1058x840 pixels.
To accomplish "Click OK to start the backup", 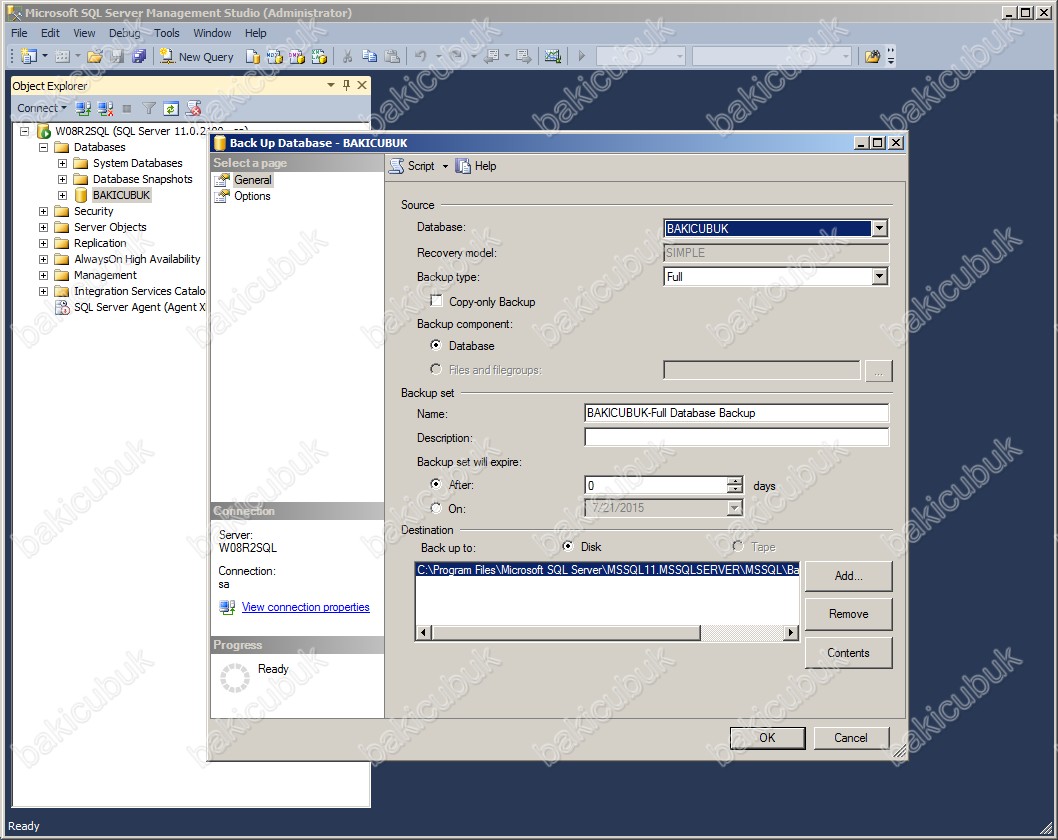I will click(x=767, y=737).
